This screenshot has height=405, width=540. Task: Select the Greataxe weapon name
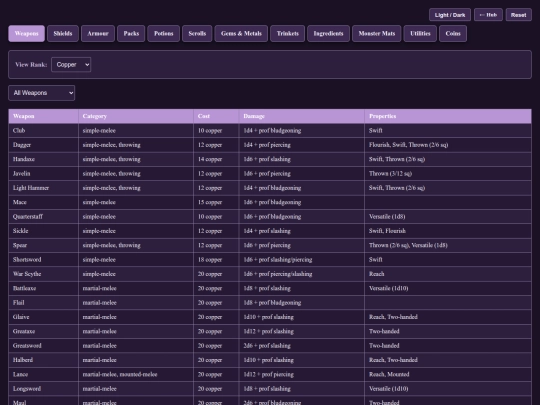click(x=24, y=331)
